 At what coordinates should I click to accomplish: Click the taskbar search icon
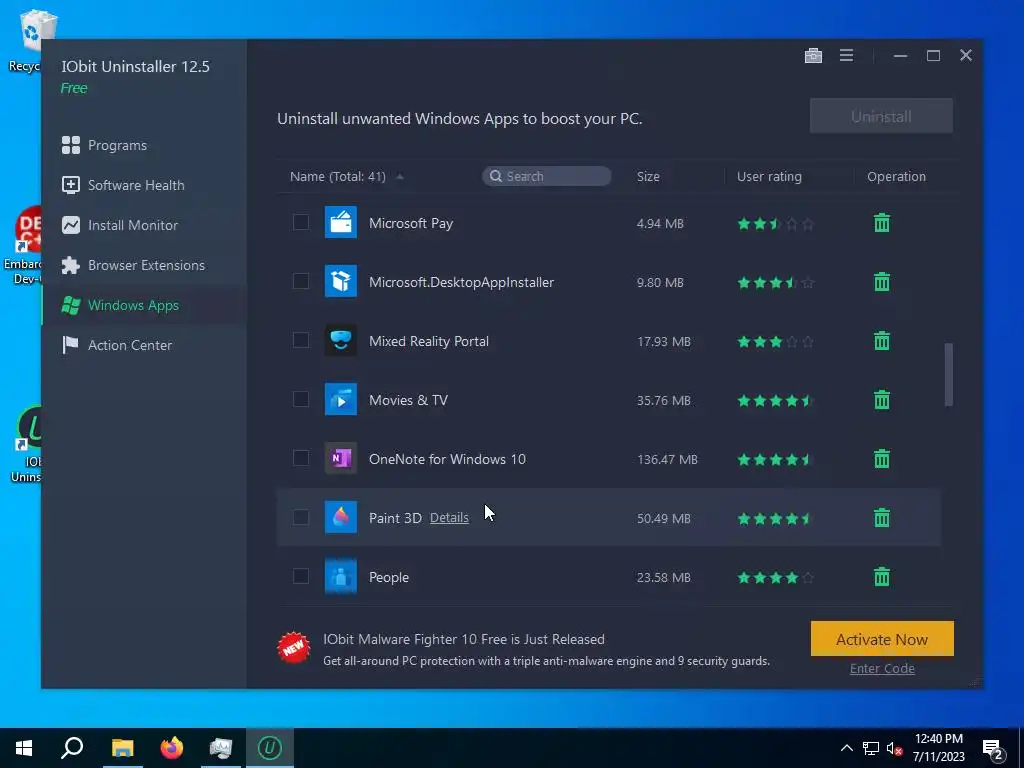(72, 748)
